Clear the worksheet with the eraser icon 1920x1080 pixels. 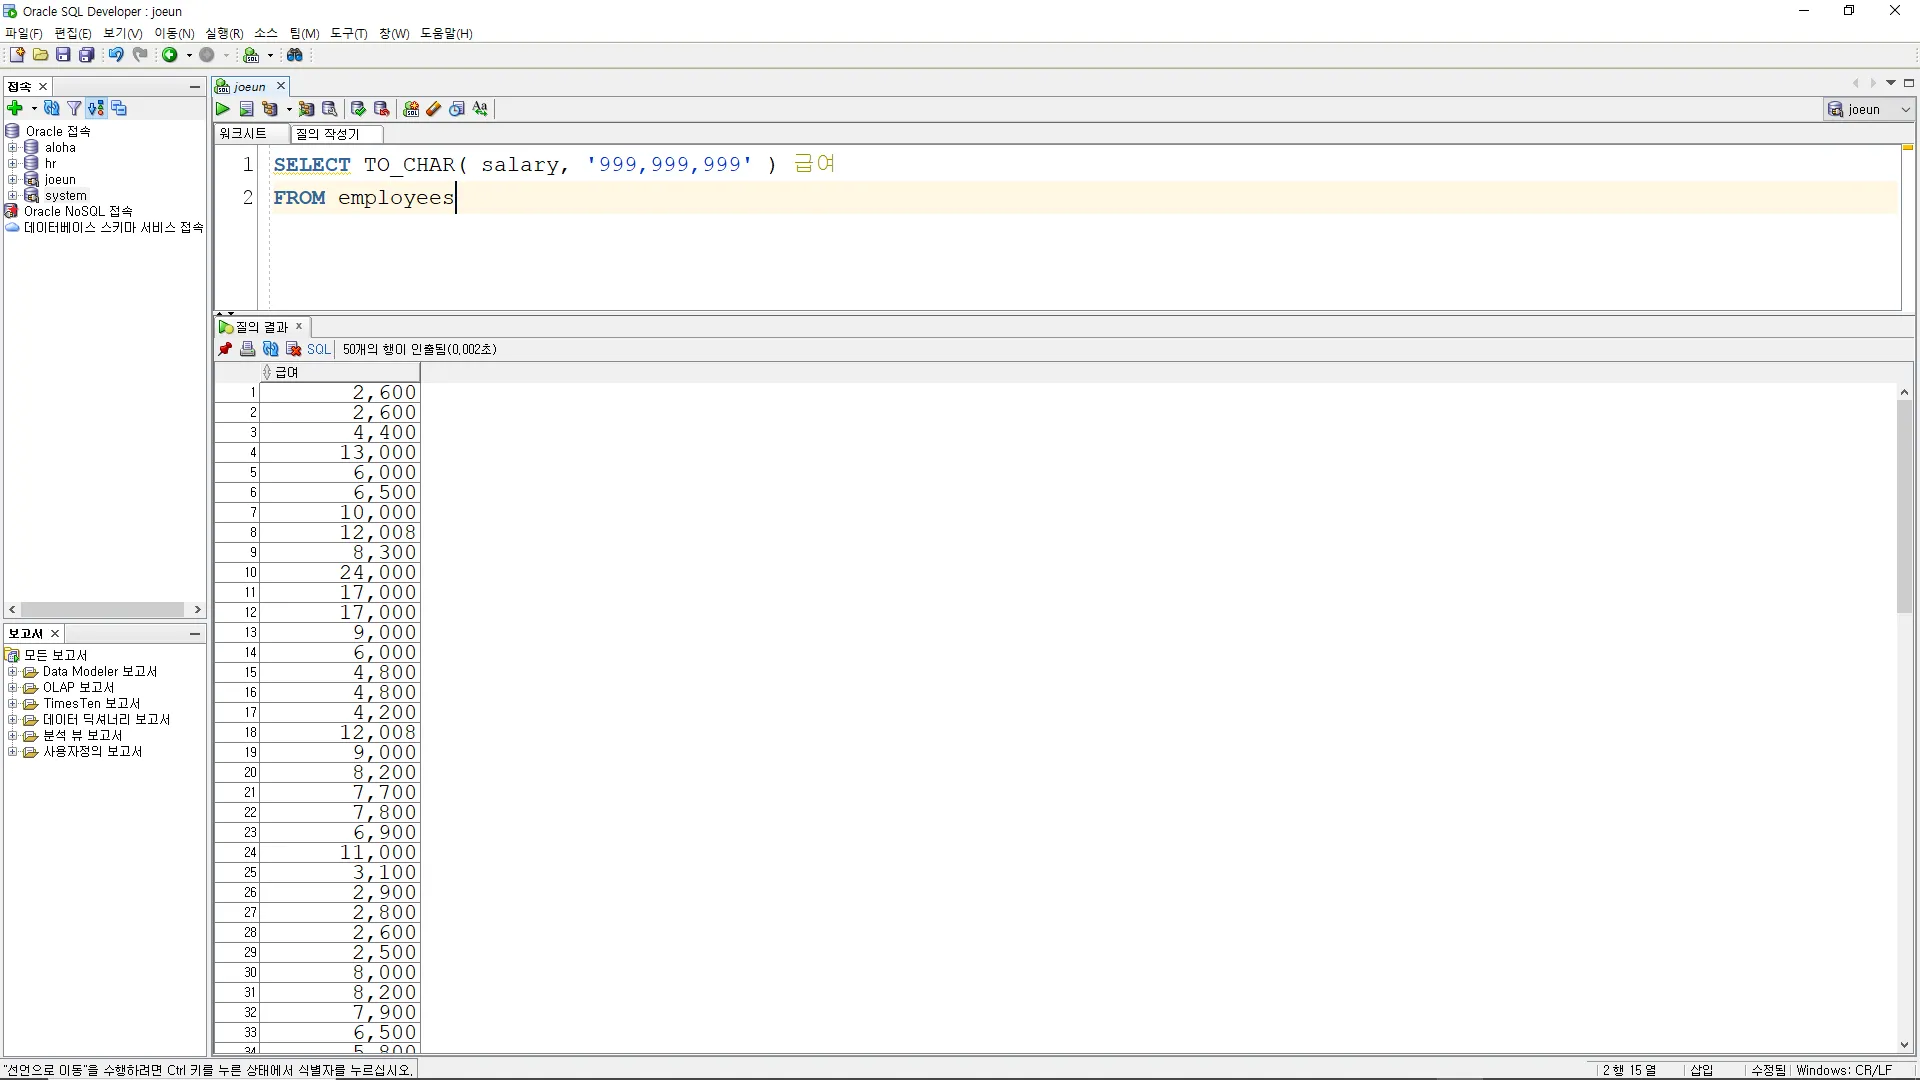click(x=434, y=109)
